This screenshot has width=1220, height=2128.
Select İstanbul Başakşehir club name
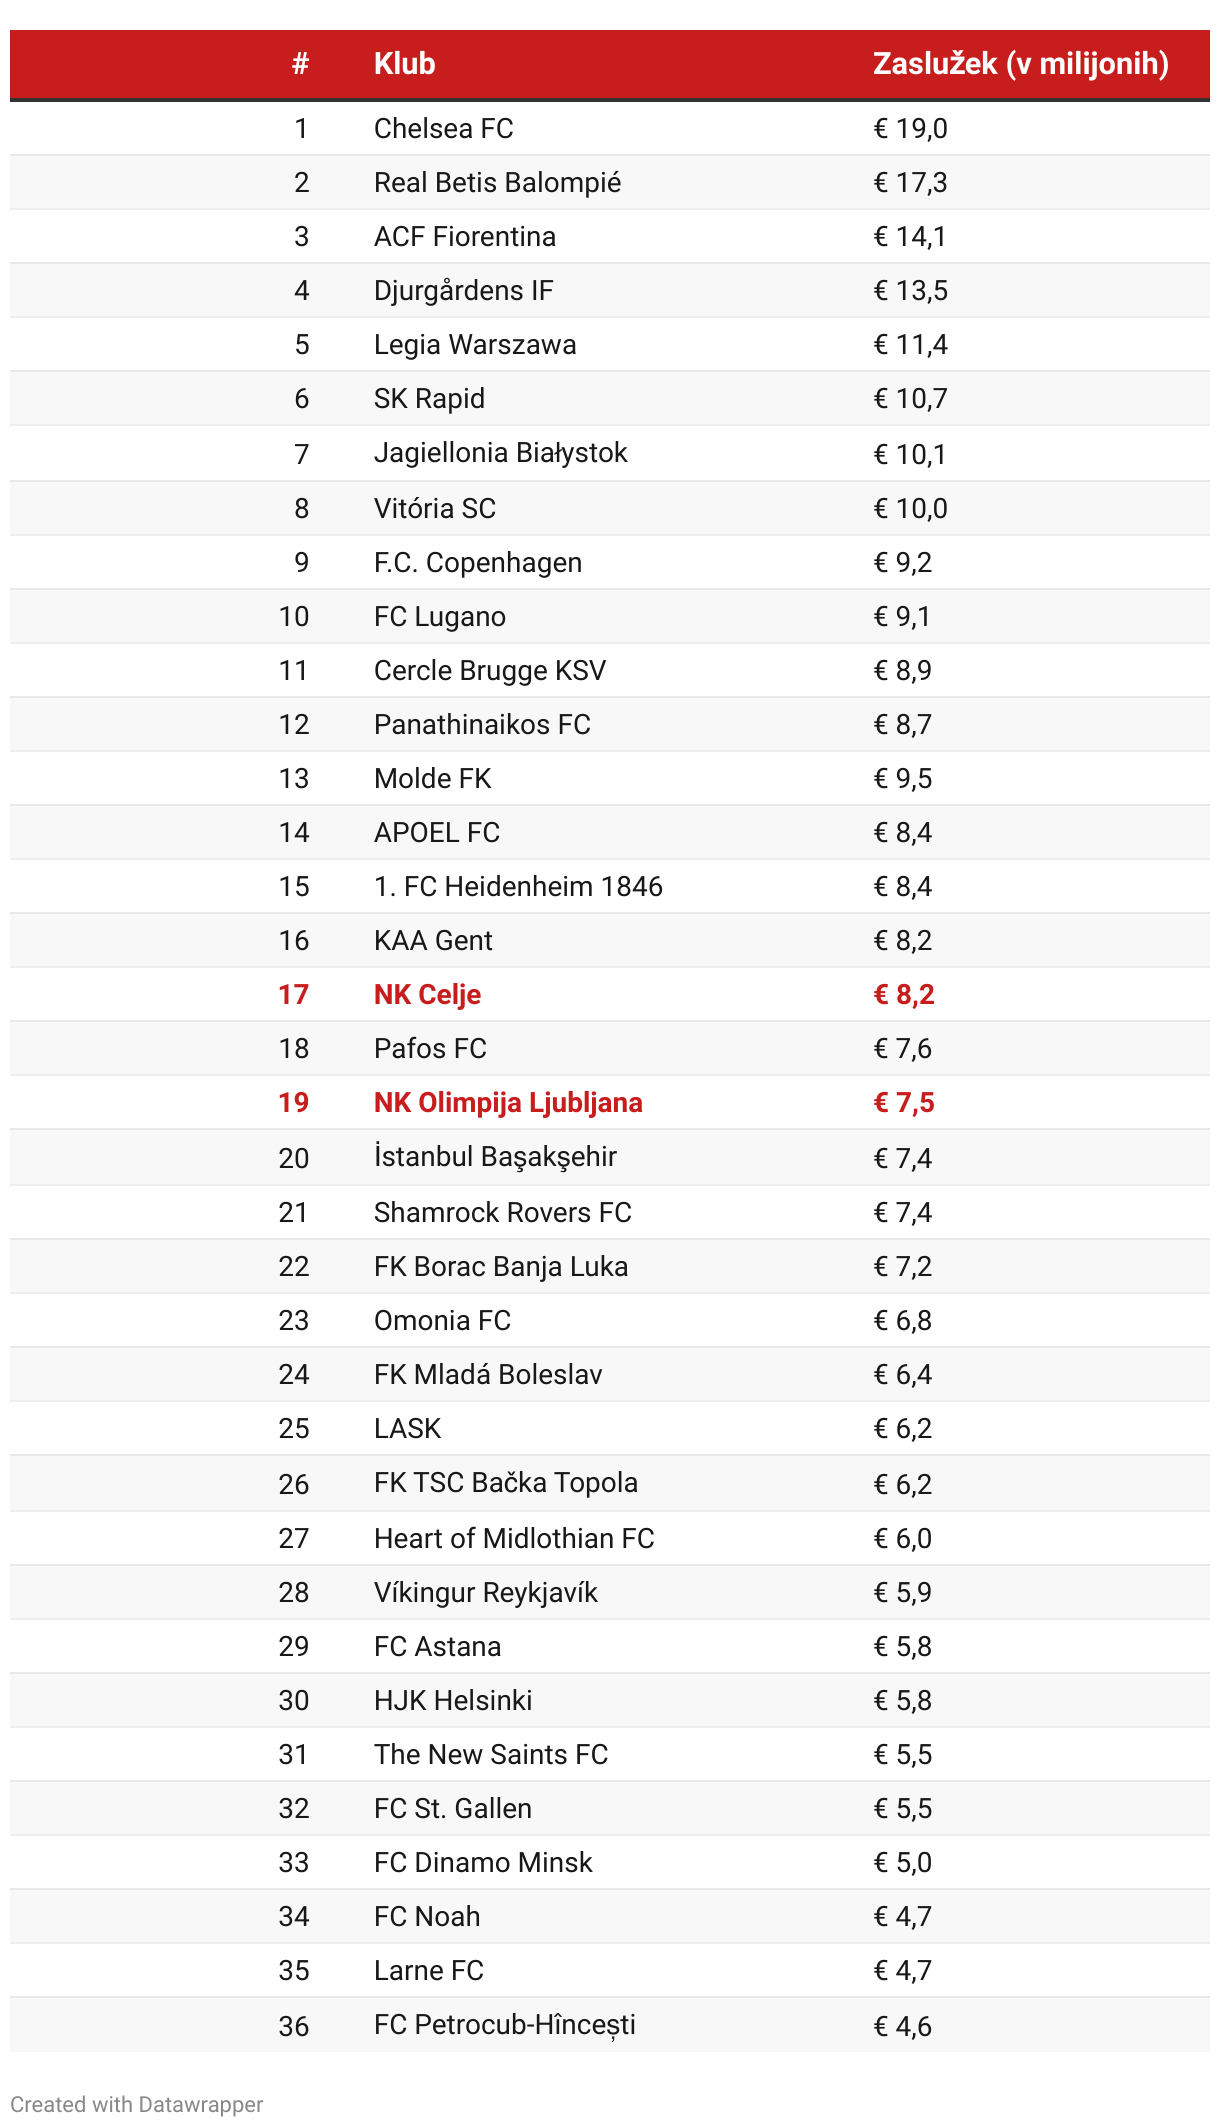point(495,1157)
